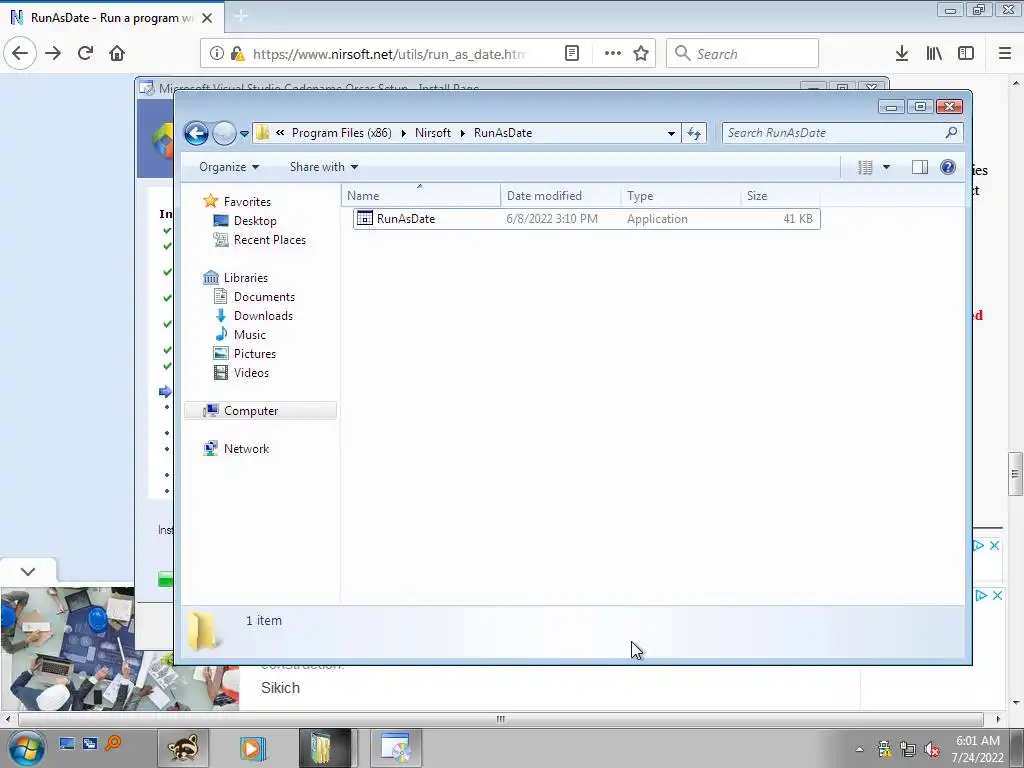Switch to Explorer taskbar button
This screenshot has height=768, width=1024.
point(324,748)
